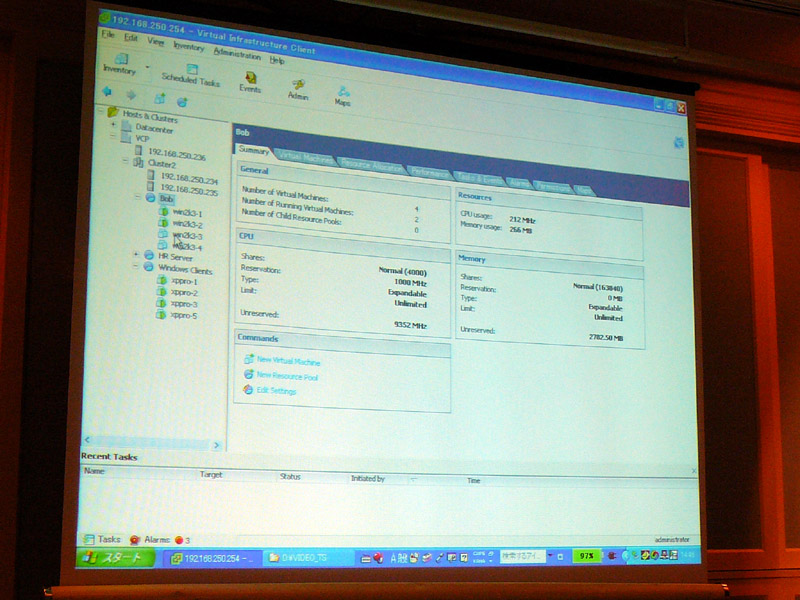Select the xppro-3 virtual machine
Viewport: 800px width, 600px height.
pyautogui.click(x=184, y=304)
